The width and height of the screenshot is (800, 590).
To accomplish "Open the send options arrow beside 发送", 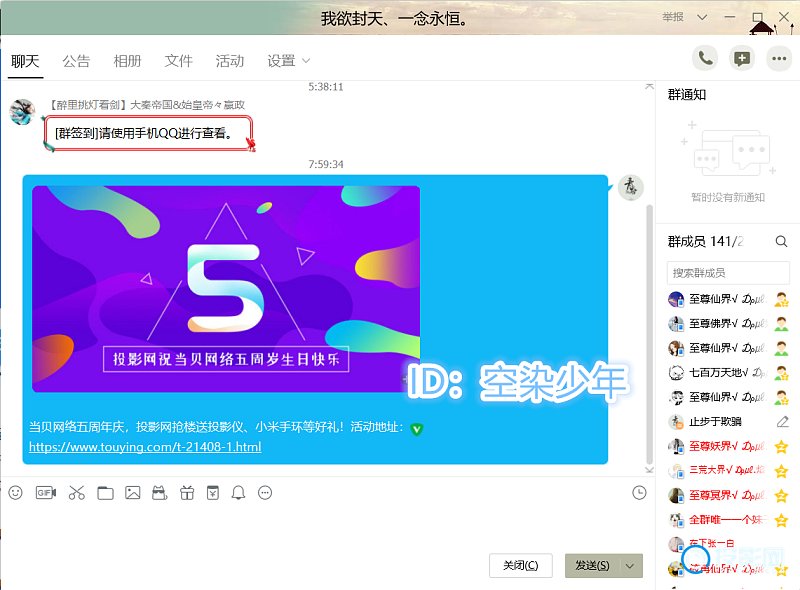I will (x=630, y=566).
